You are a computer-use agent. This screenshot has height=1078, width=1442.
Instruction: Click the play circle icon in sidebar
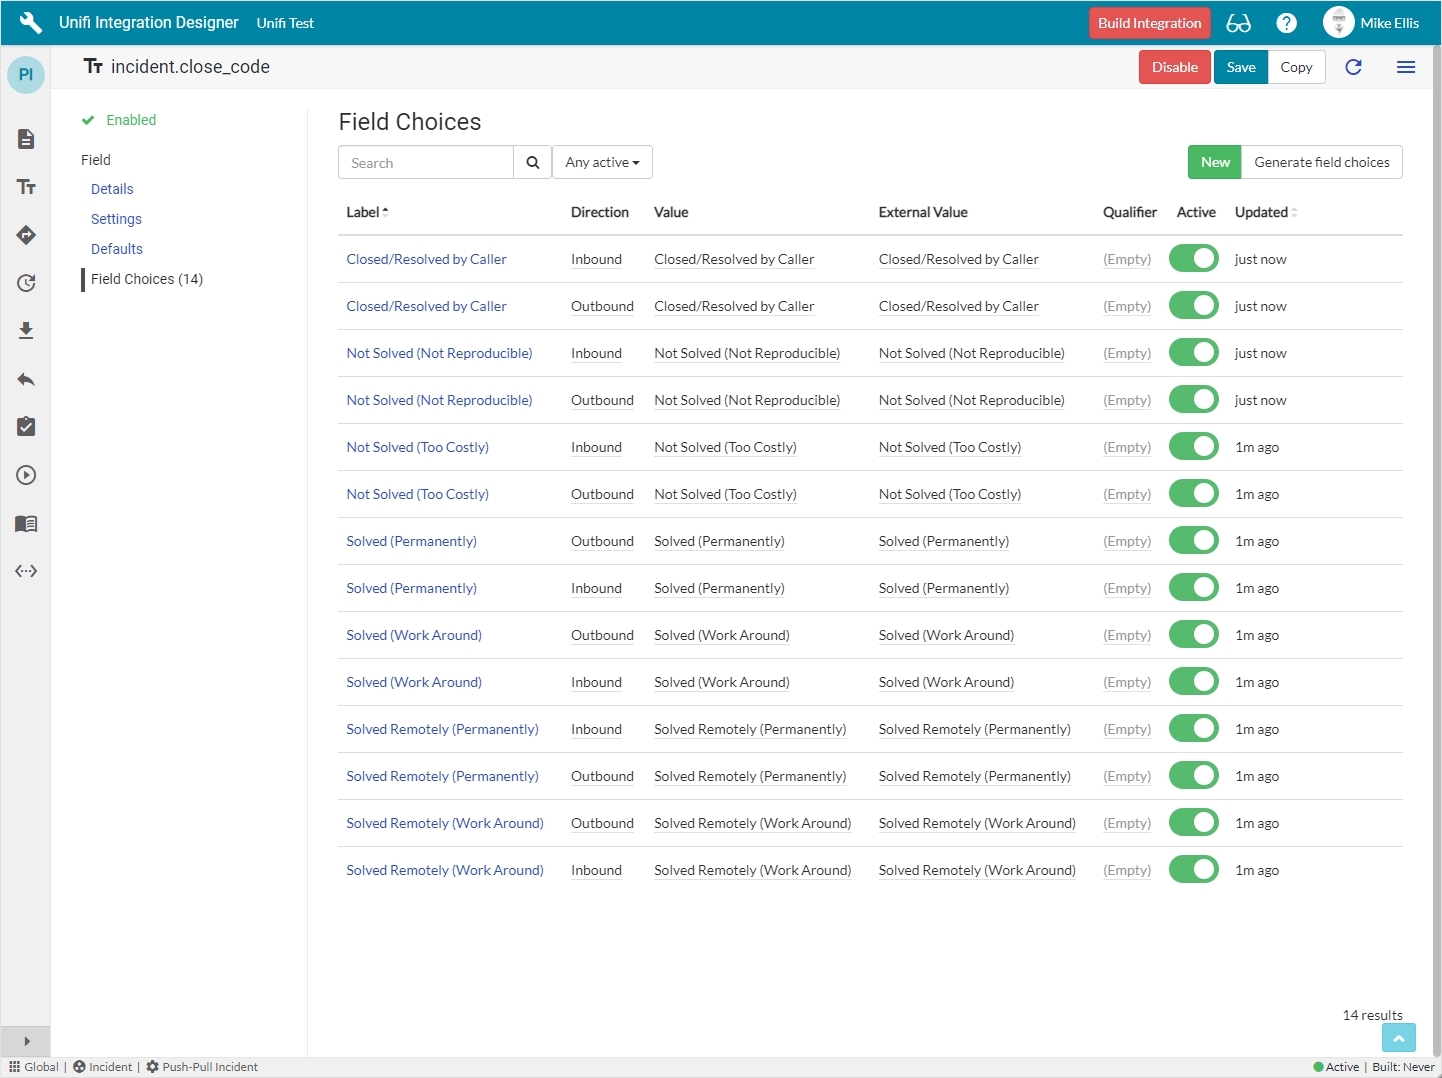pyautogui.click(x=26, y=475)
